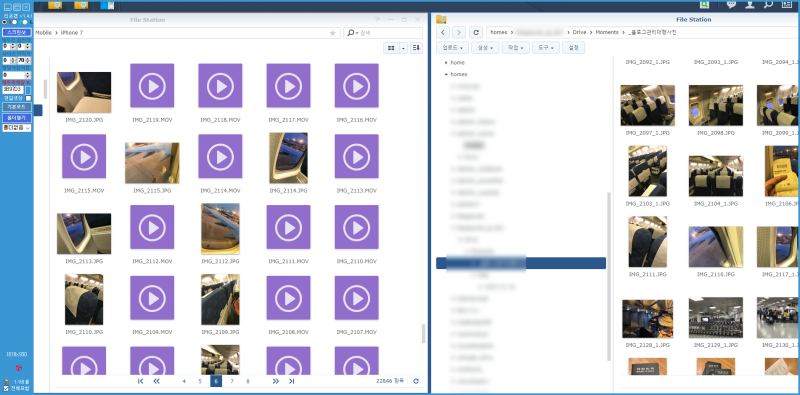Select the IMG_2108.MOV video icon
Screen dimensions: 800x395
point(288,298)
